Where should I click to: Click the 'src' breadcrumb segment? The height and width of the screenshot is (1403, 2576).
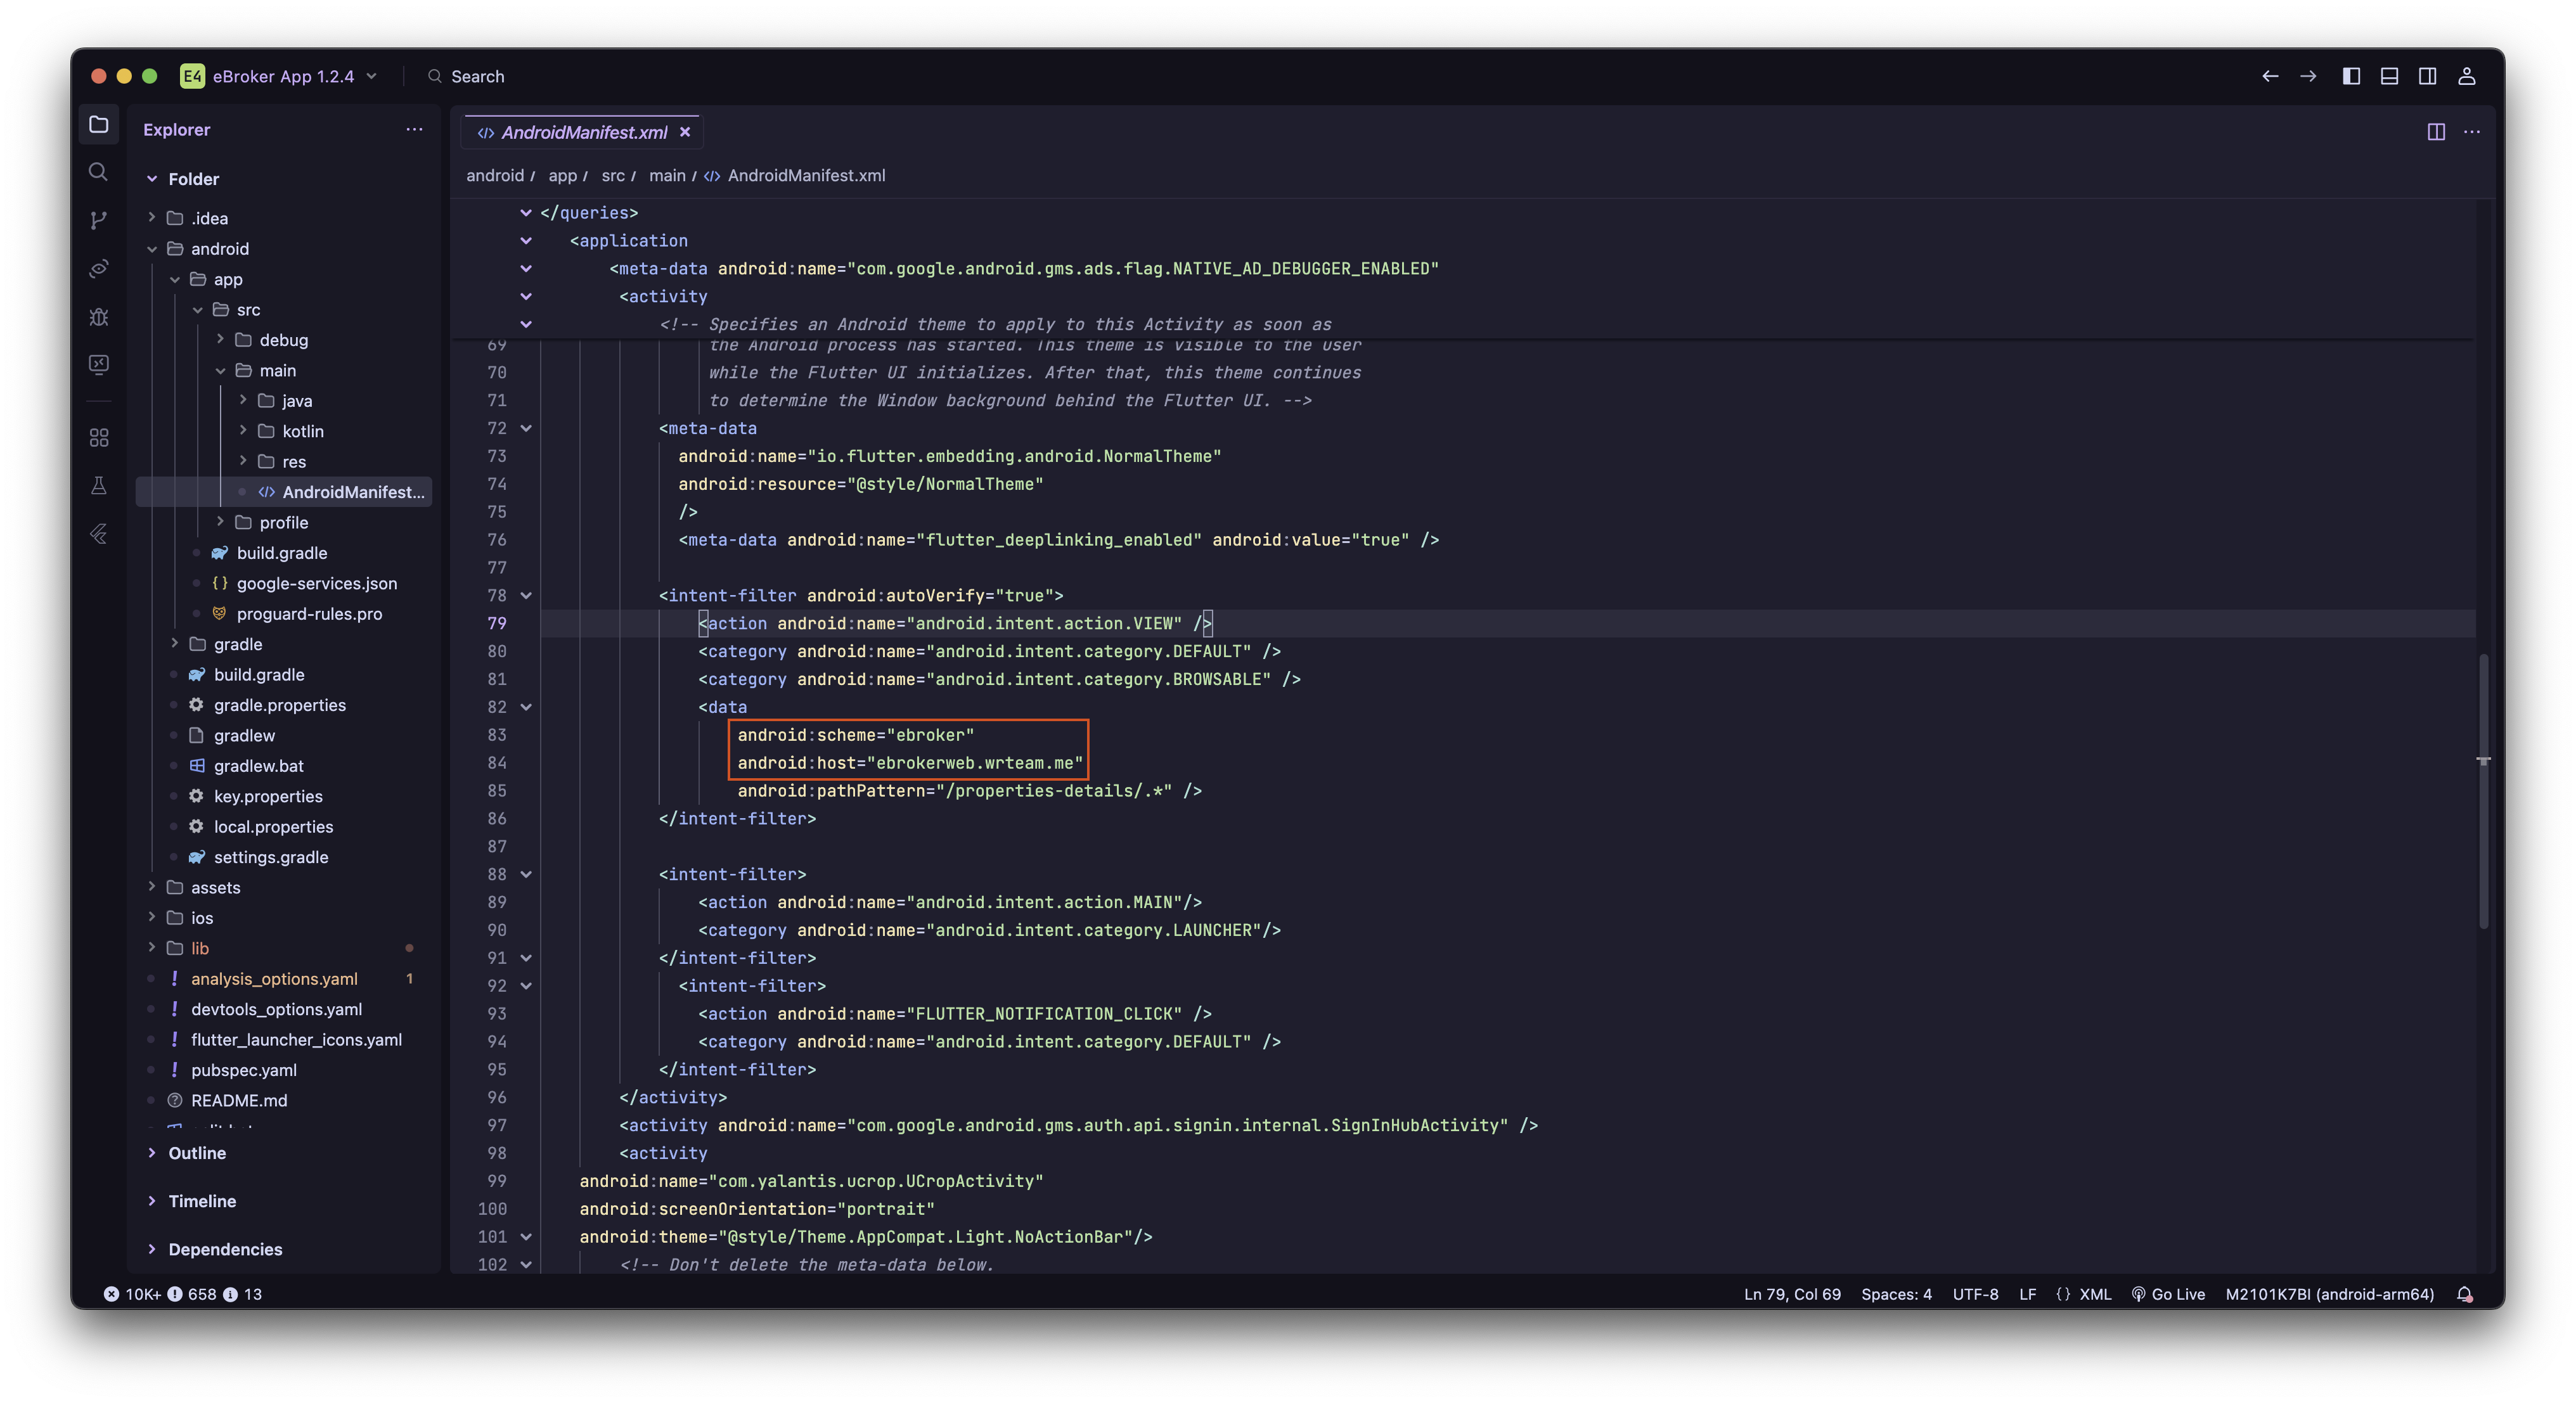click(613, 176)
